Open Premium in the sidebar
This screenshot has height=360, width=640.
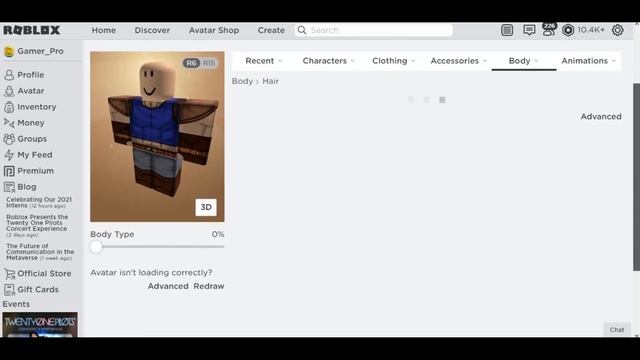click(36, 171)
